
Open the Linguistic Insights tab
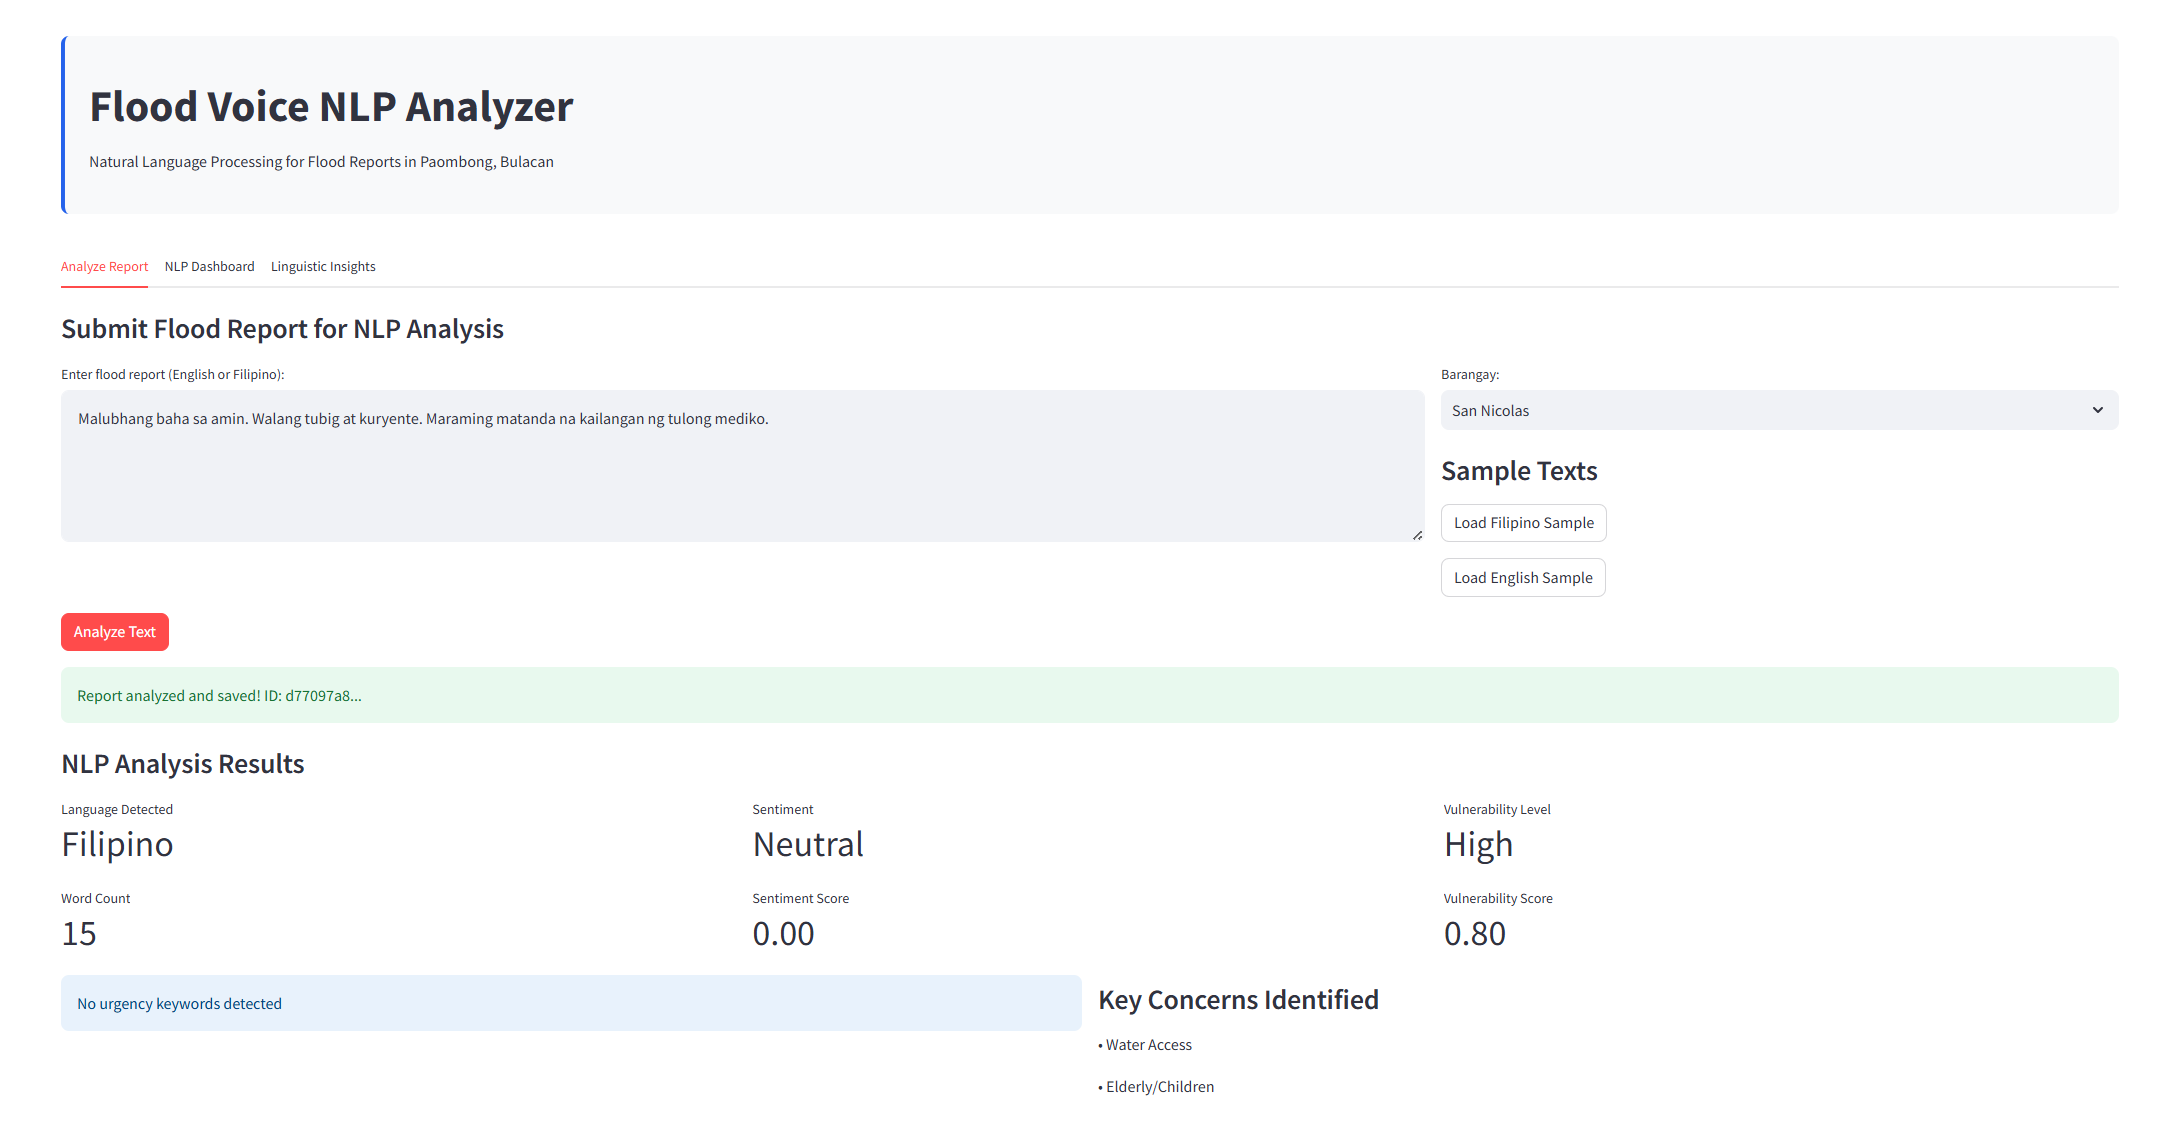[323, 266]
